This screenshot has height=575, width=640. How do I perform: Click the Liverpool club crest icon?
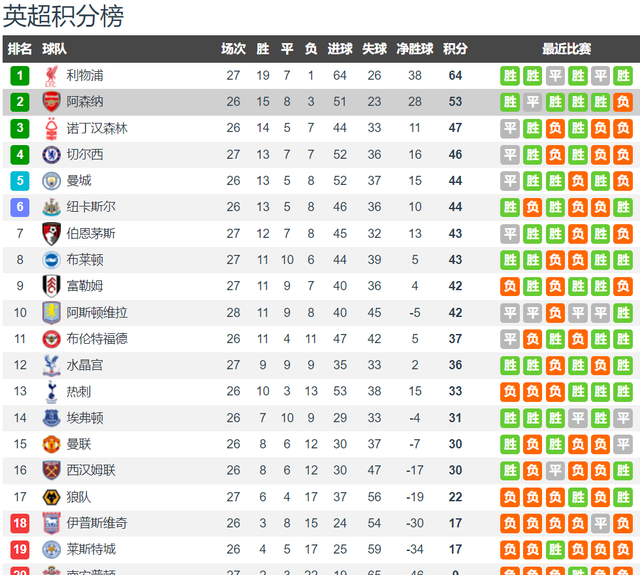pos(51,75)
